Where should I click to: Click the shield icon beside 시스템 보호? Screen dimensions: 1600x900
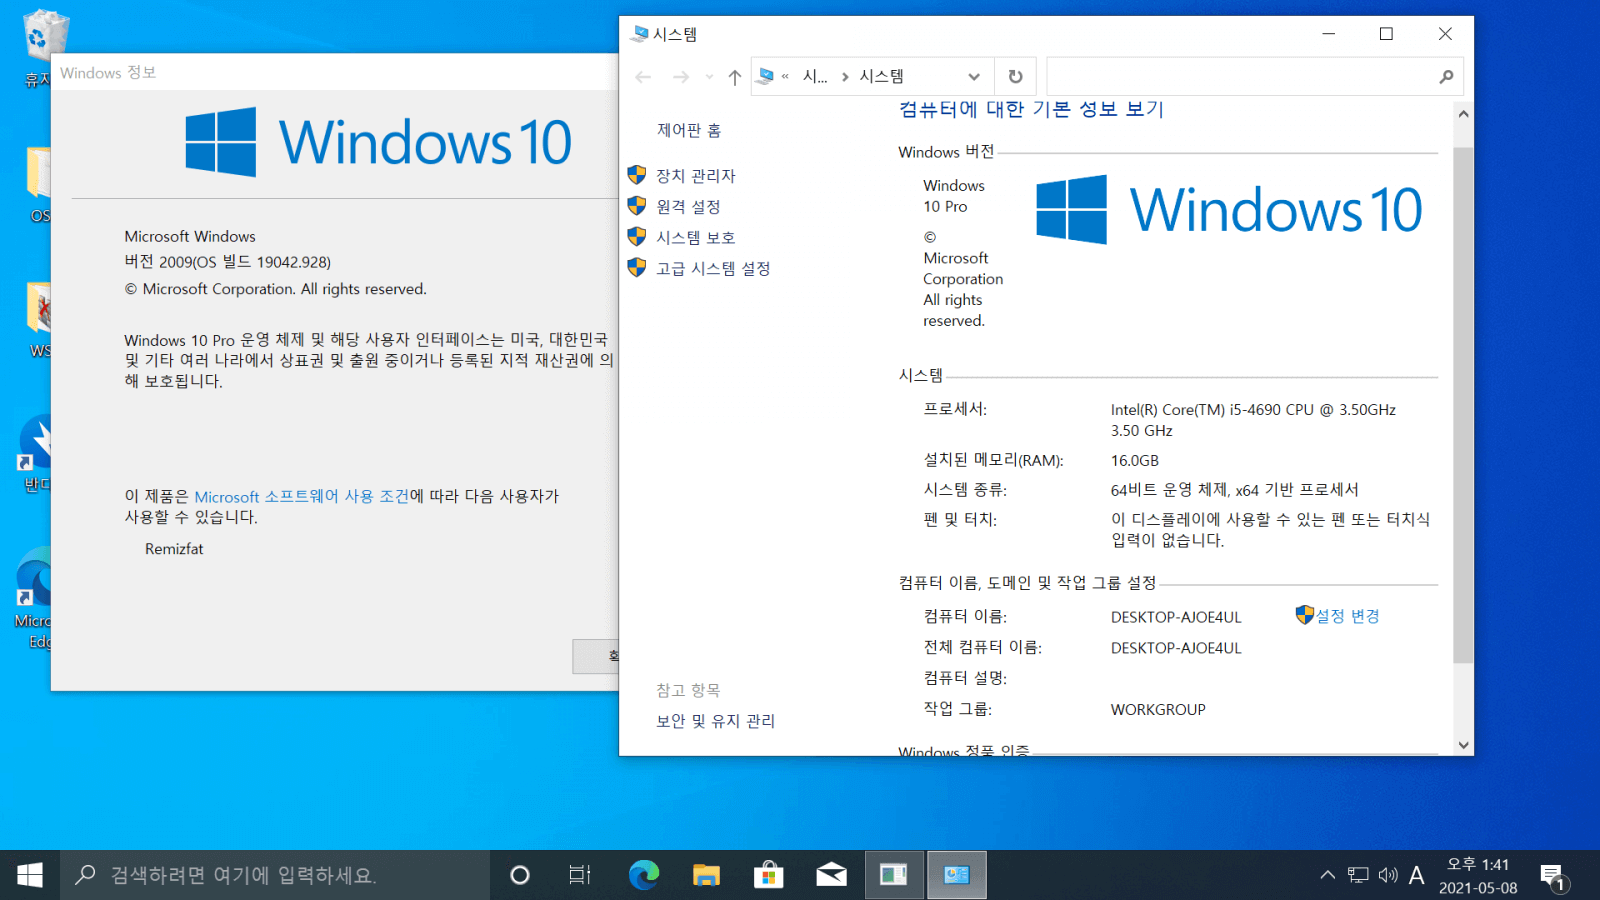point(637,237)
